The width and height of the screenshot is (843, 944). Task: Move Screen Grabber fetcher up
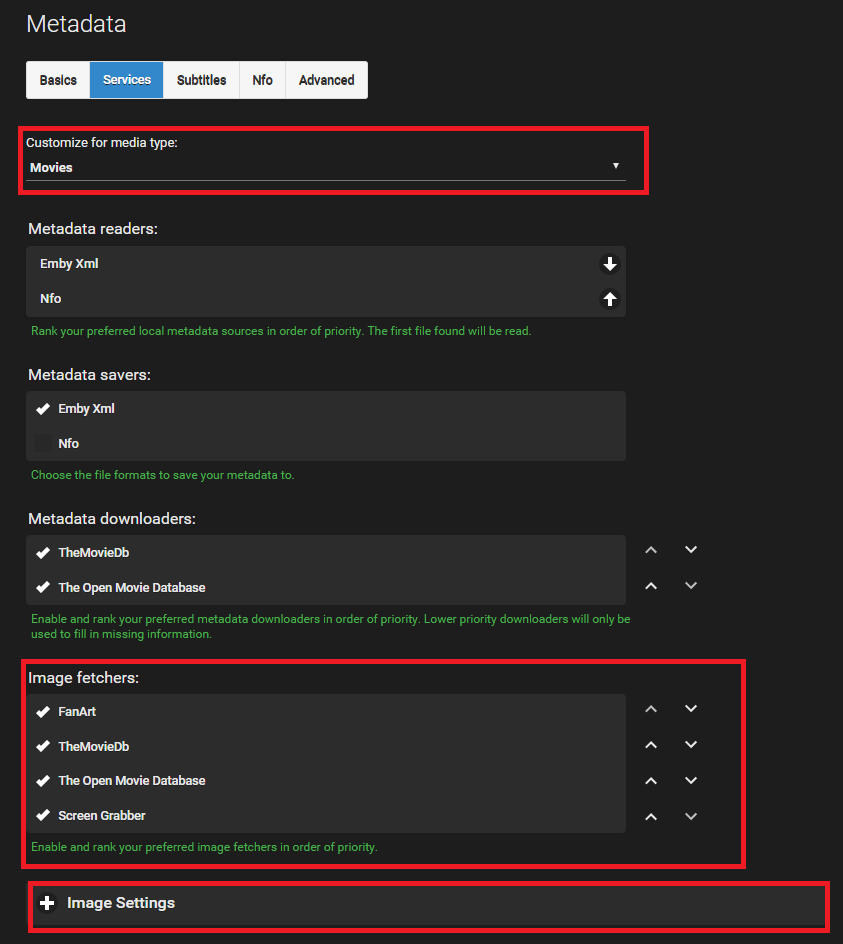(651, 816)
